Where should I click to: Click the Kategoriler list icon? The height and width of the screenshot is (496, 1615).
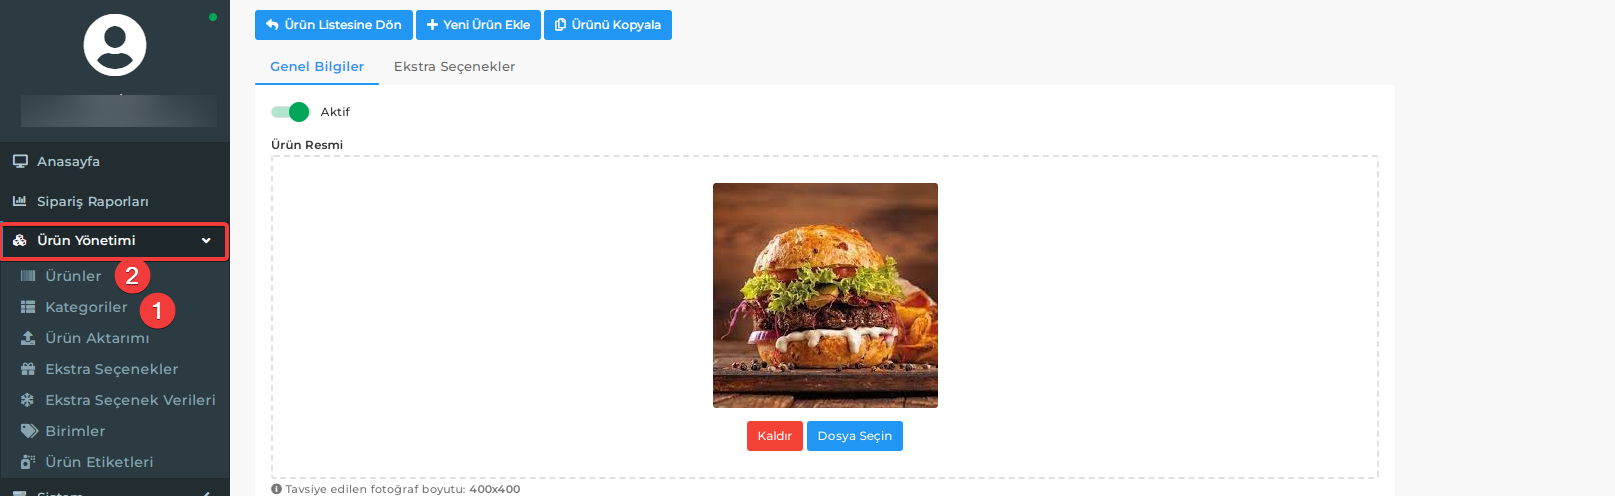pos(28,307)
